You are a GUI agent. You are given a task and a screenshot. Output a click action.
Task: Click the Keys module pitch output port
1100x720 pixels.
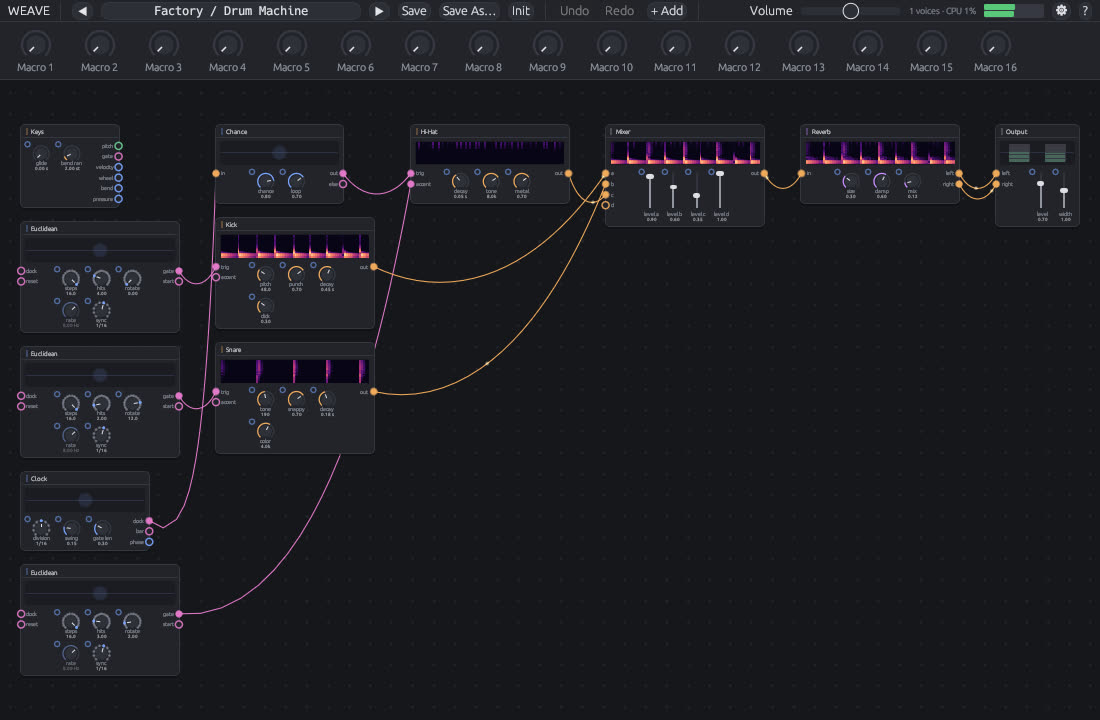(x=119, y=146)
